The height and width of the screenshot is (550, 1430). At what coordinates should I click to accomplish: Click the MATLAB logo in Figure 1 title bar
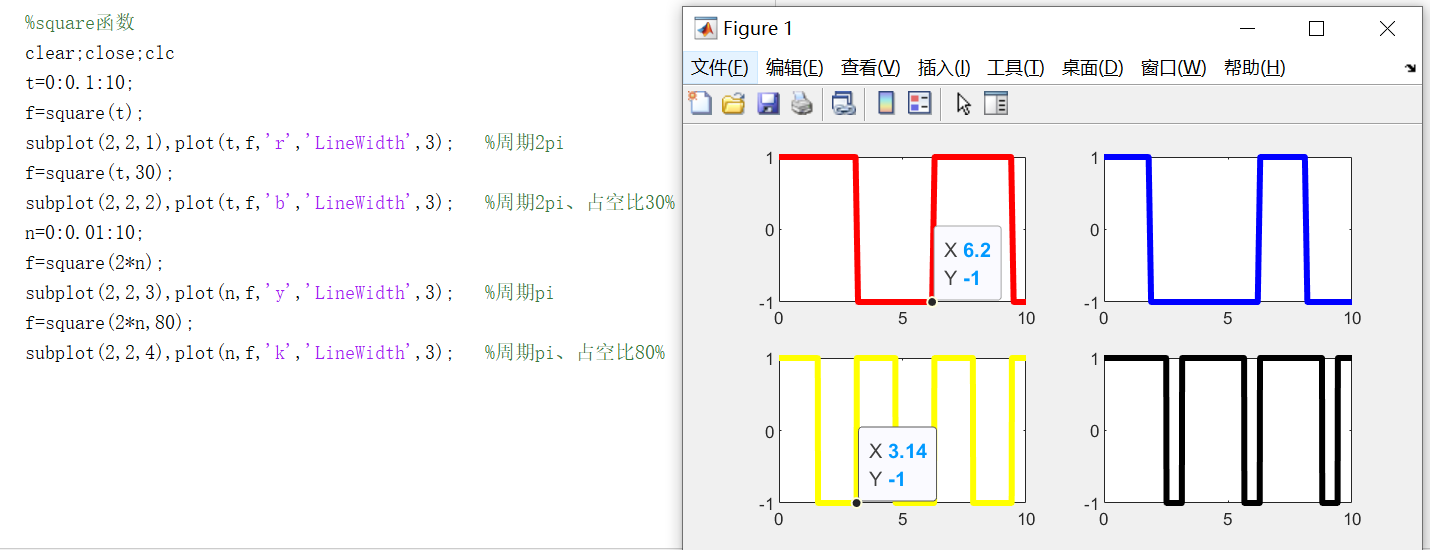[705, 29]
